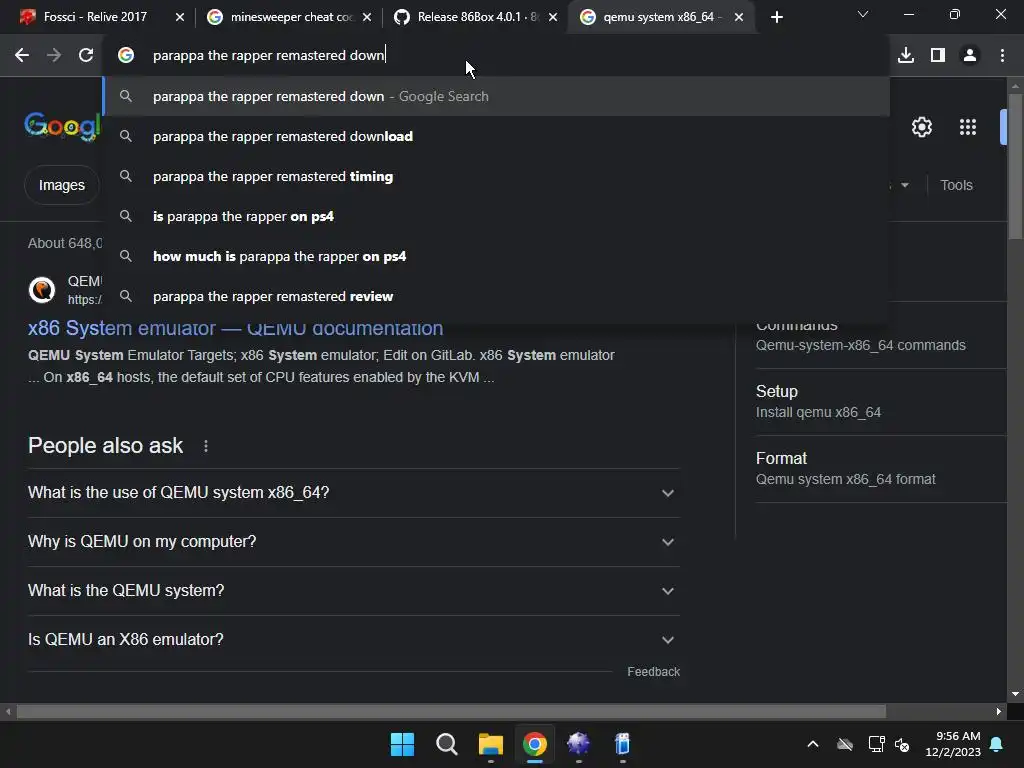Show hidden system tray icons
Viewport: 1024px width, 768px height.
tap(813, 744)
